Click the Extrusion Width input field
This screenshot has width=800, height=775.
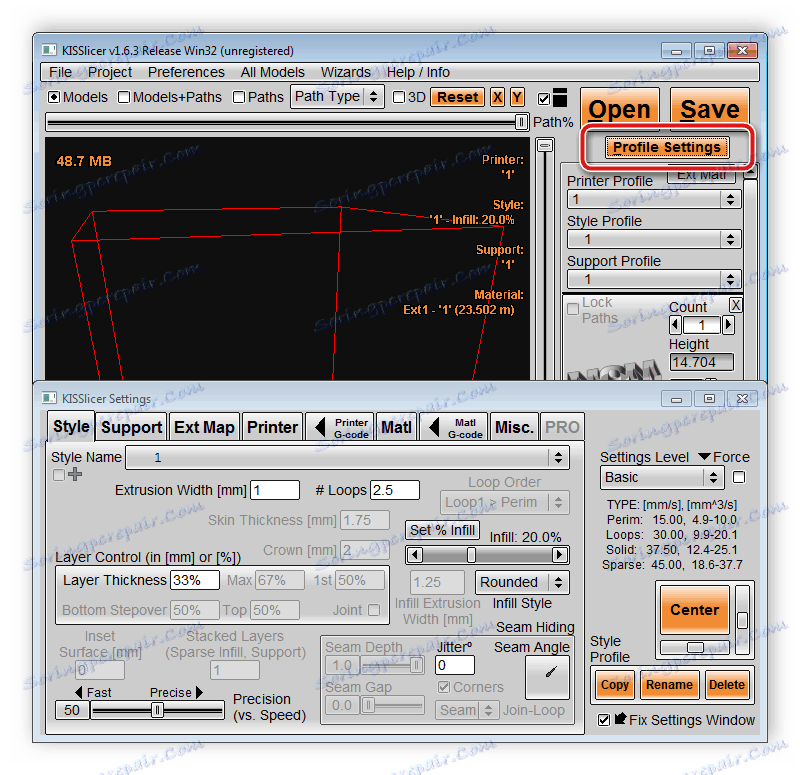[274, 490]
